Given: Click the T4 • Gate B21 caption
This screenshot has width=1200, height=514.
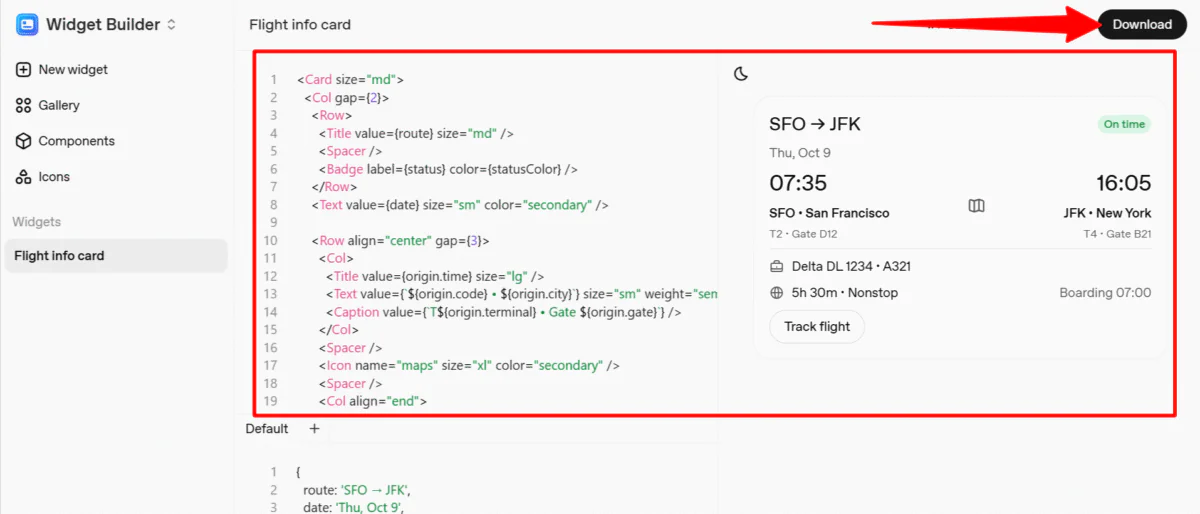Looking at the screenshot, I should click(x=1118, y=234).
